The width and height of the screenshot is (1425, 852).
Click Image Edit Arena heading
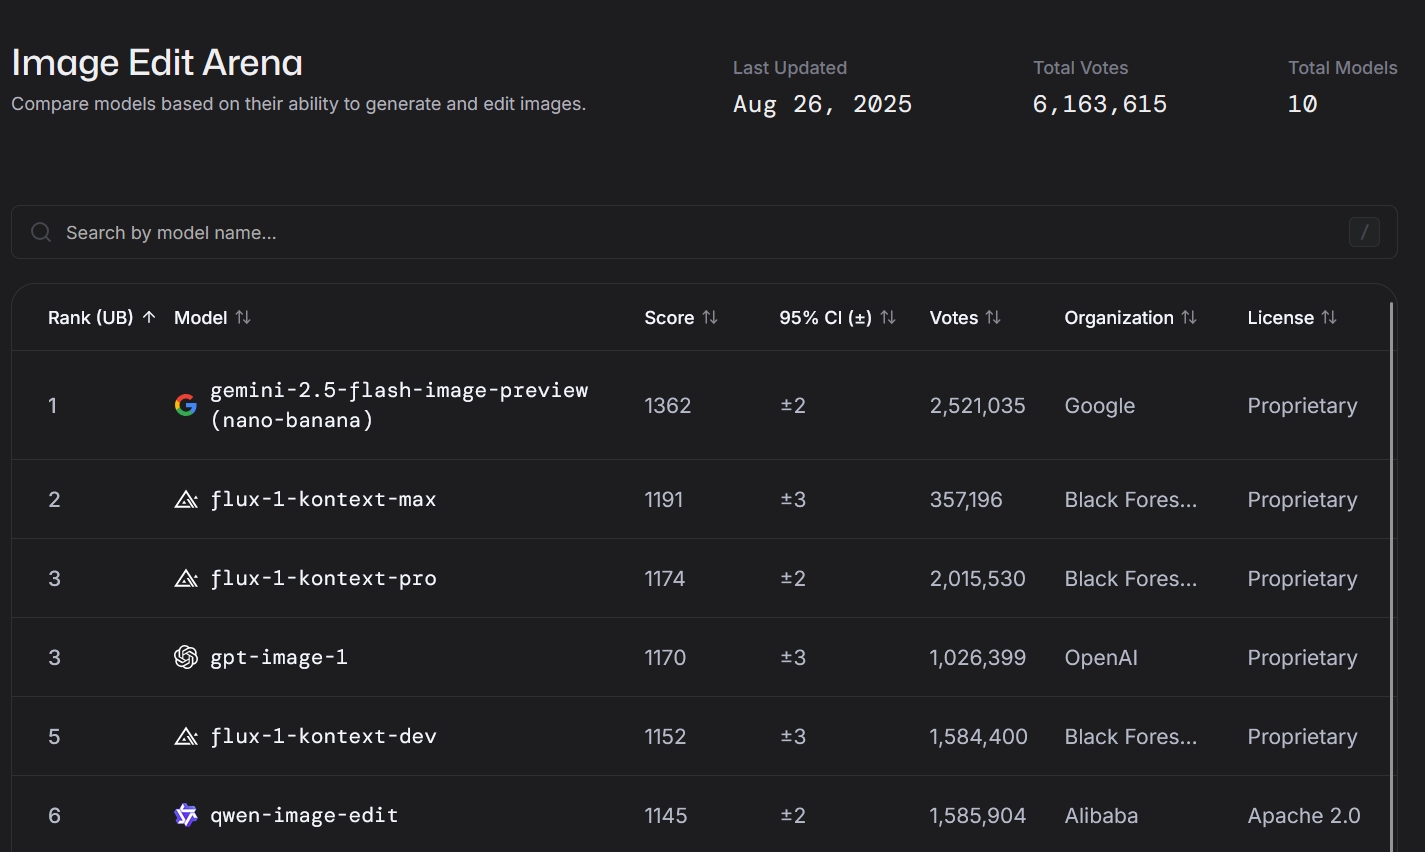pyautogui.click(x=157, y=62)
